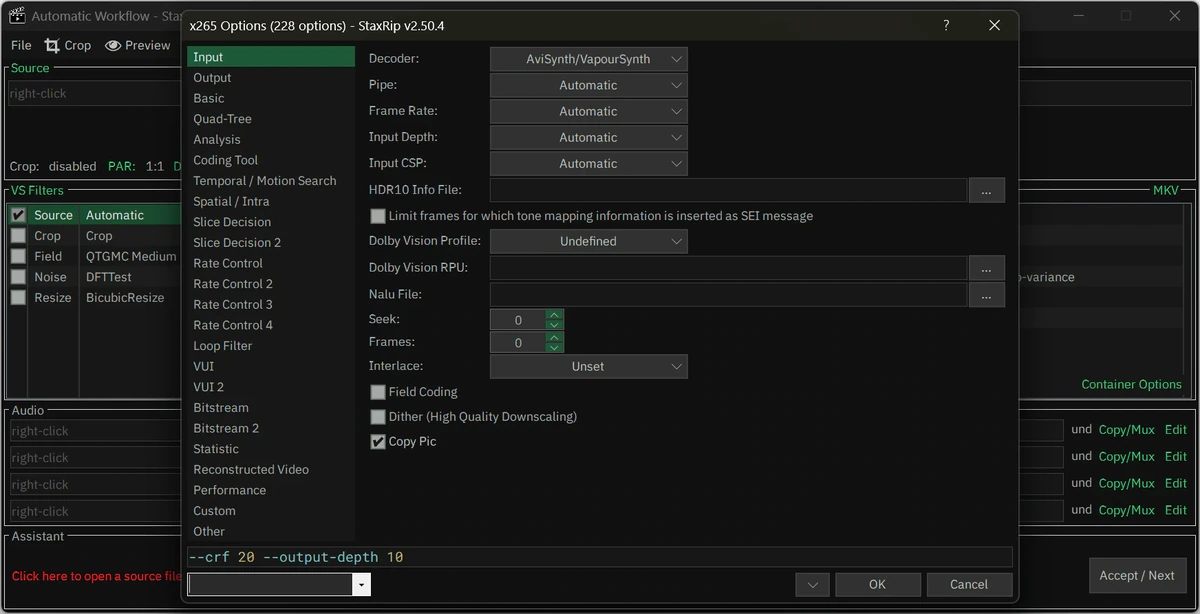1200x614 pixels.
Task: Click the command line text field
Action: [600, 557]
